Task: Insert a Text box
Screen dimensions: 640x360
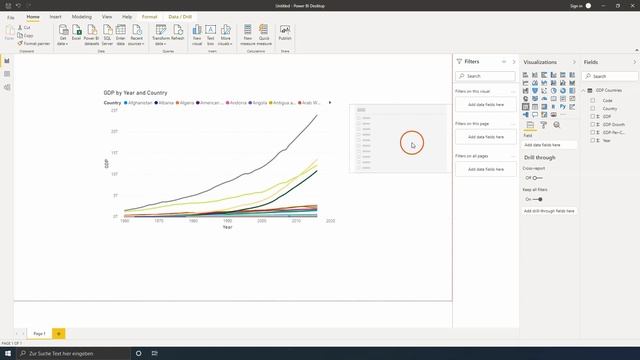Action: click(x=210, y=35)
